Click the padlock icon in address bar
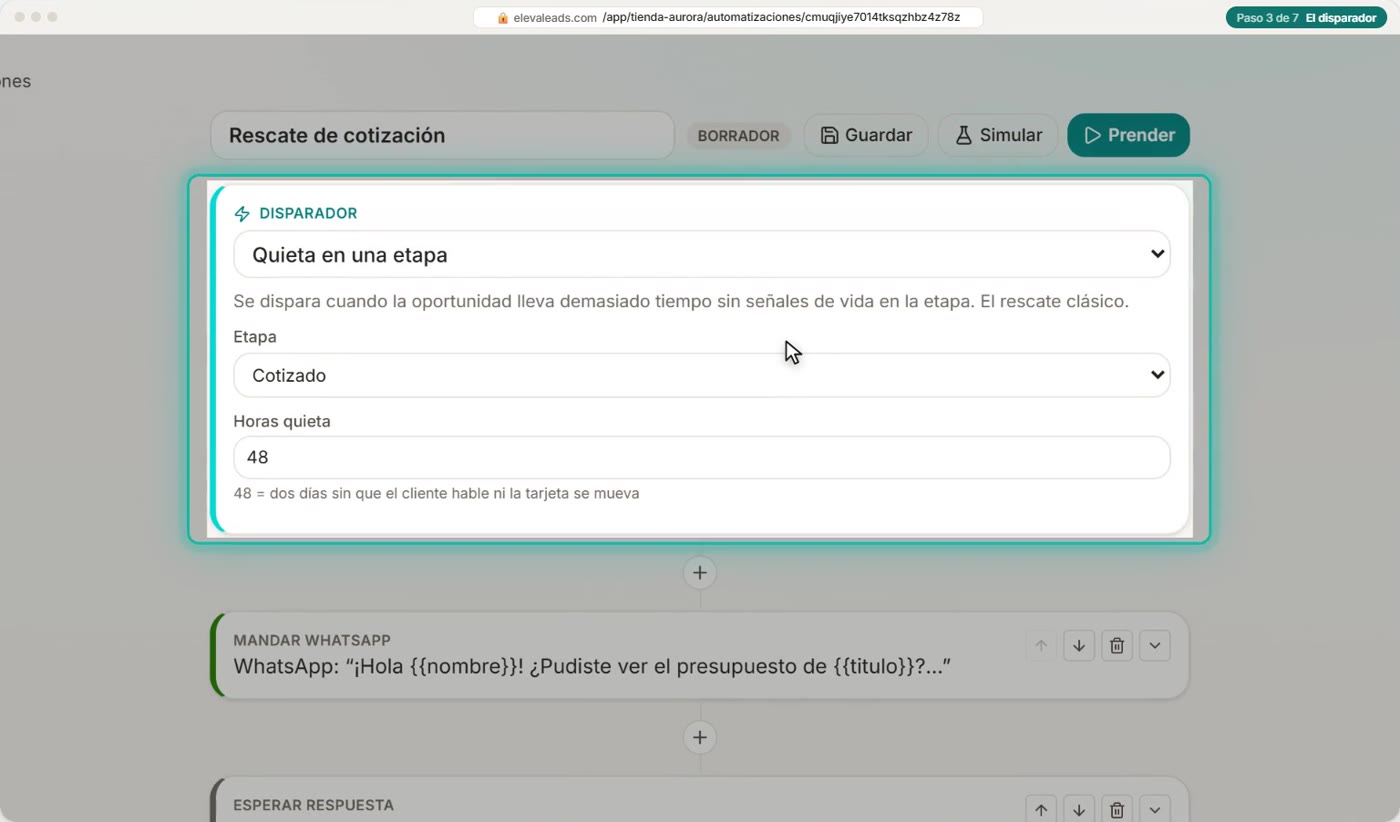 coord(503,18)
